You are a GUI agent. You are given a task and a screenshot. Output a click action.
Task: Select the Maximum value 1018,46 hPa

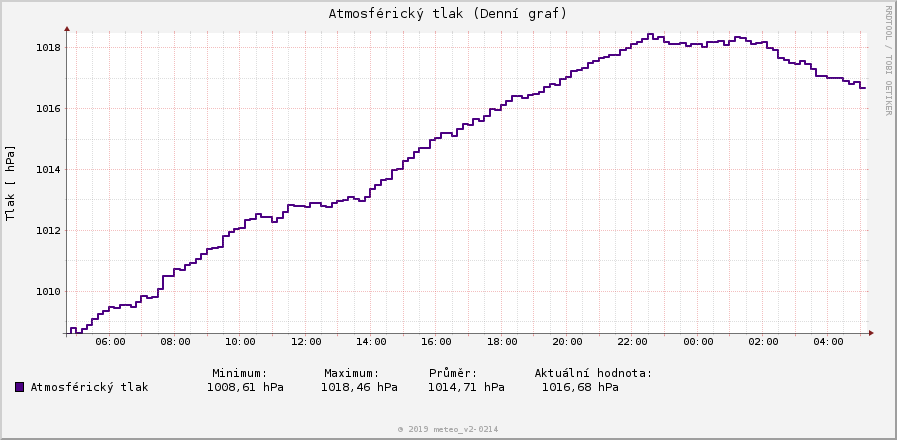pos(359,387)
